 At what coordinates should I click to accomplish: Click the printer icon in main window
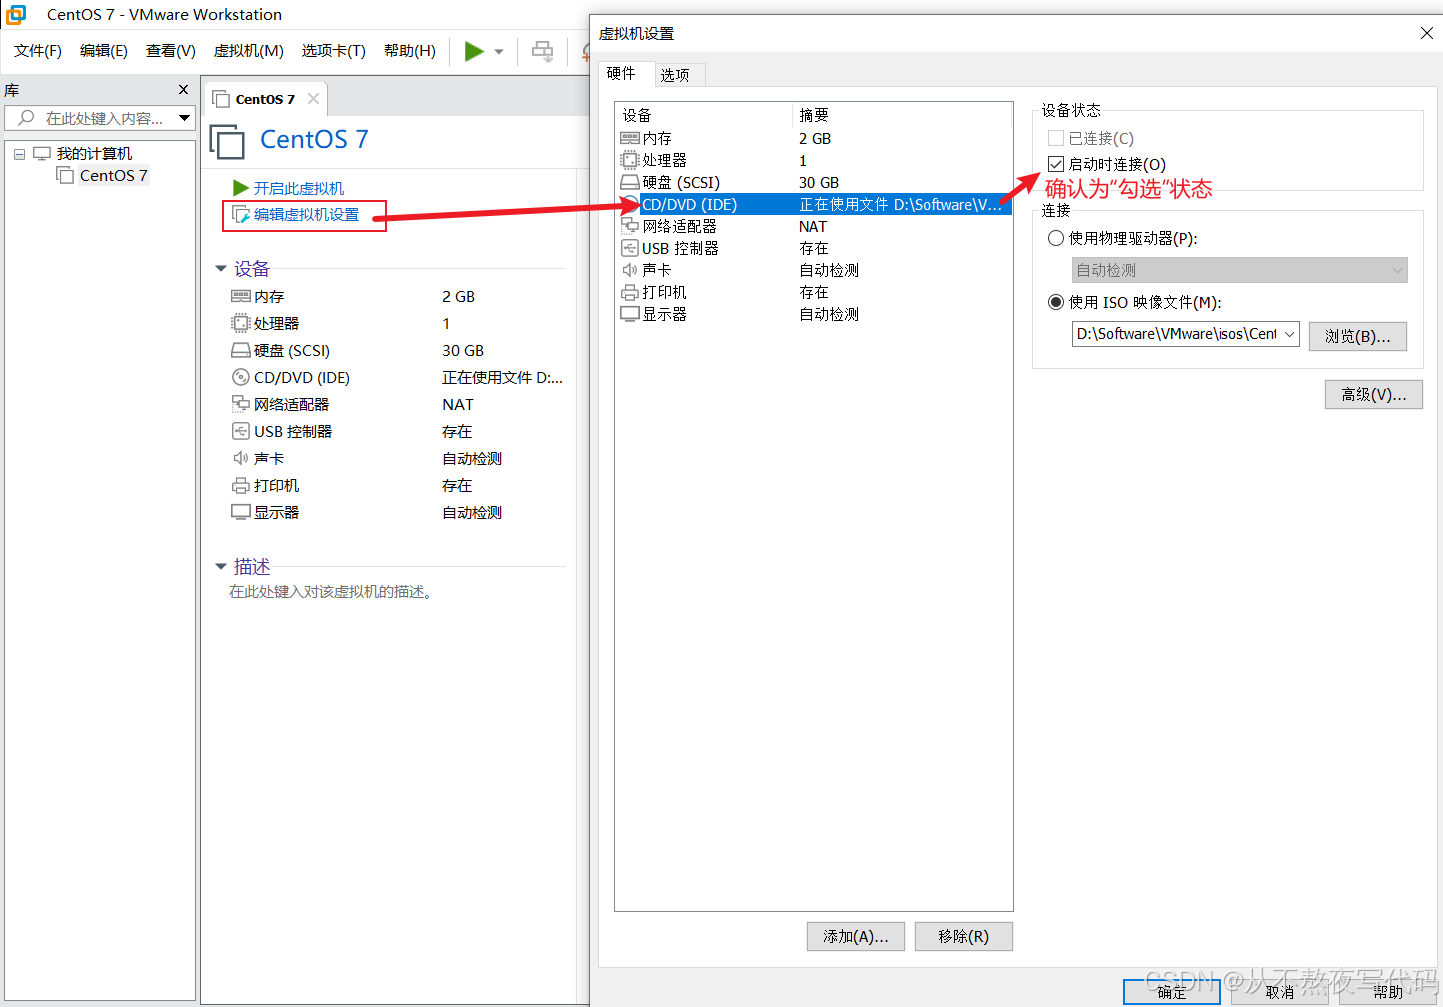pos(240,485)
